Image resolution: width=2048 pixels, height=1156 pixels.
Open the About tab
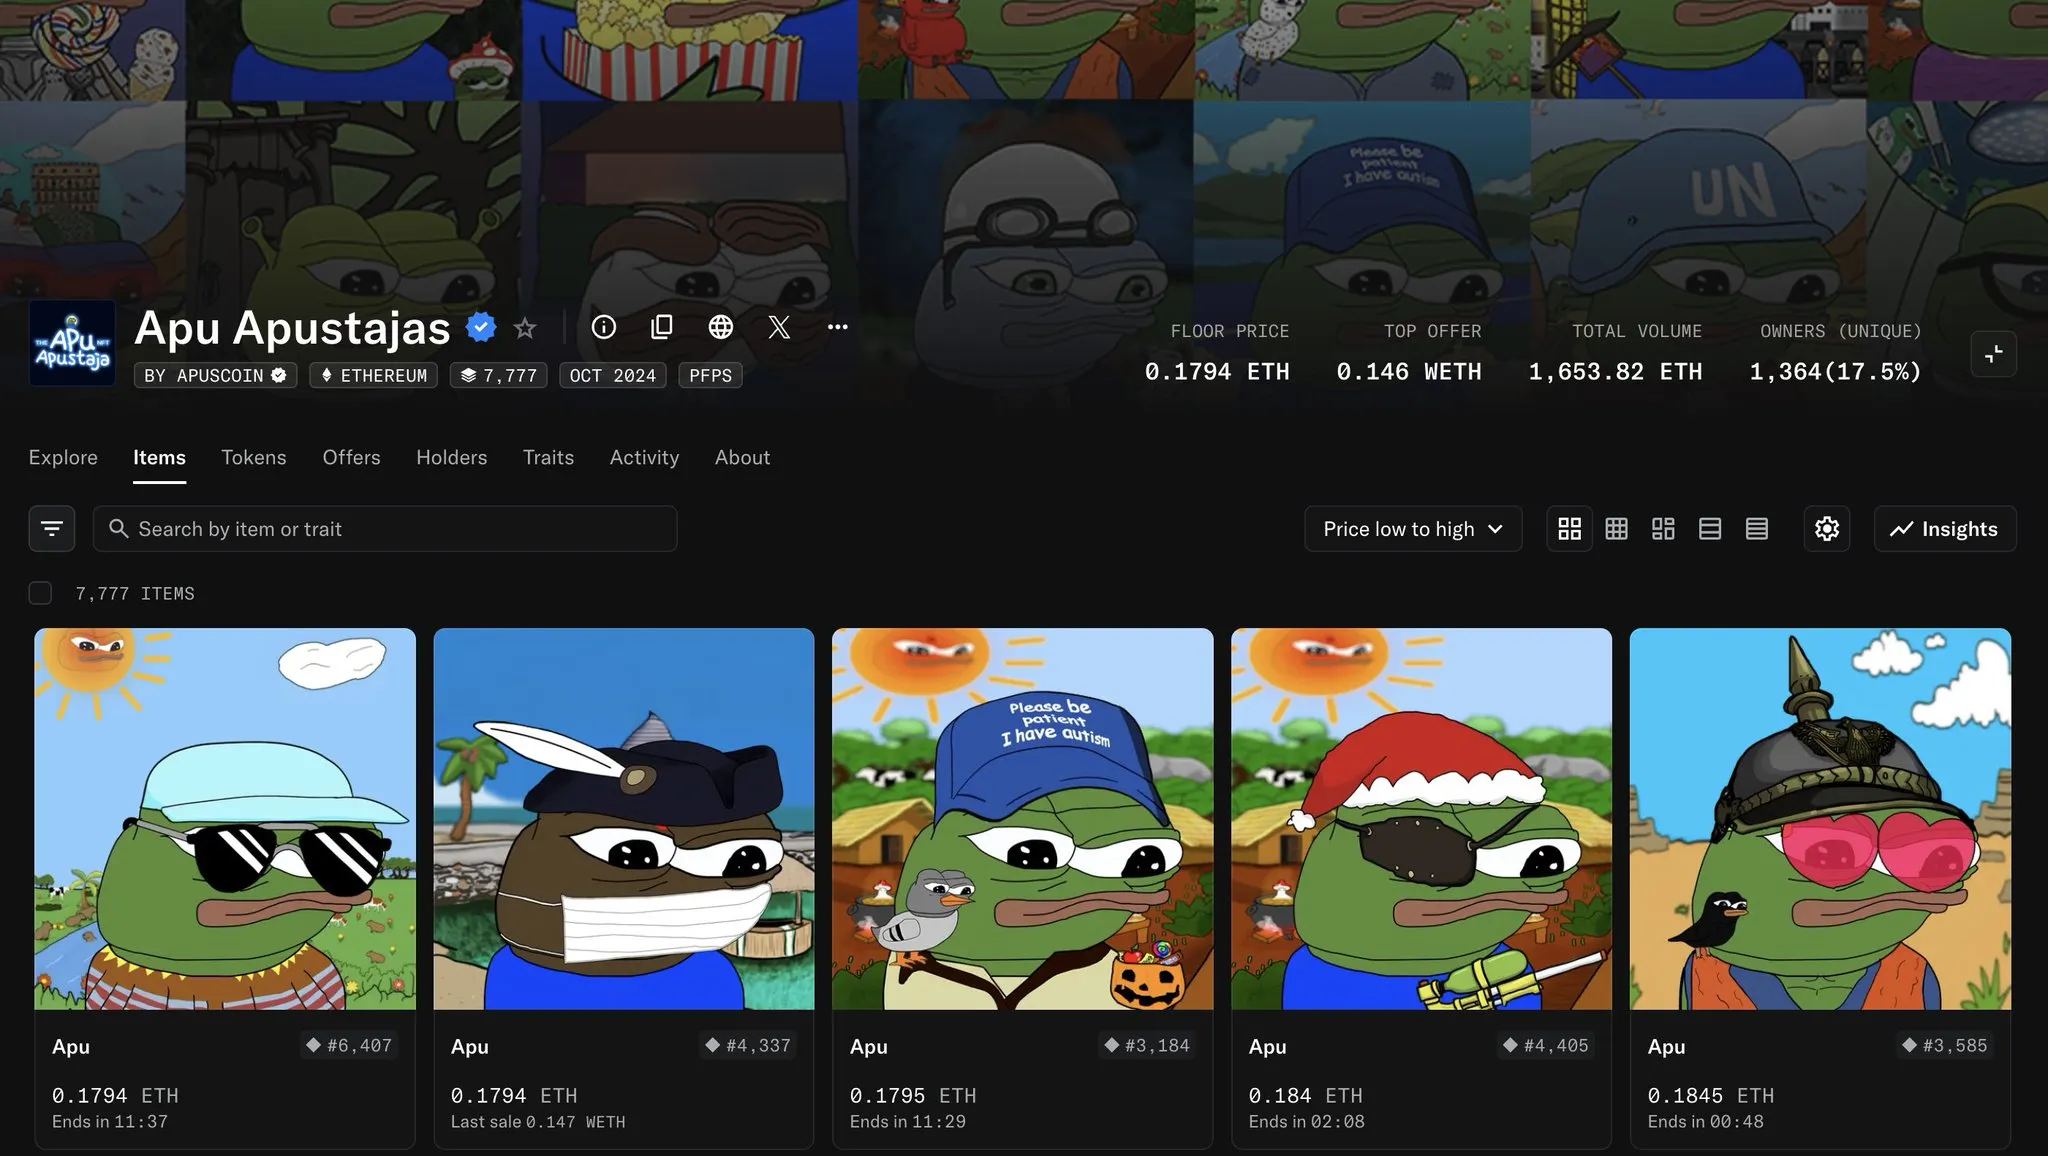[742, 457]
